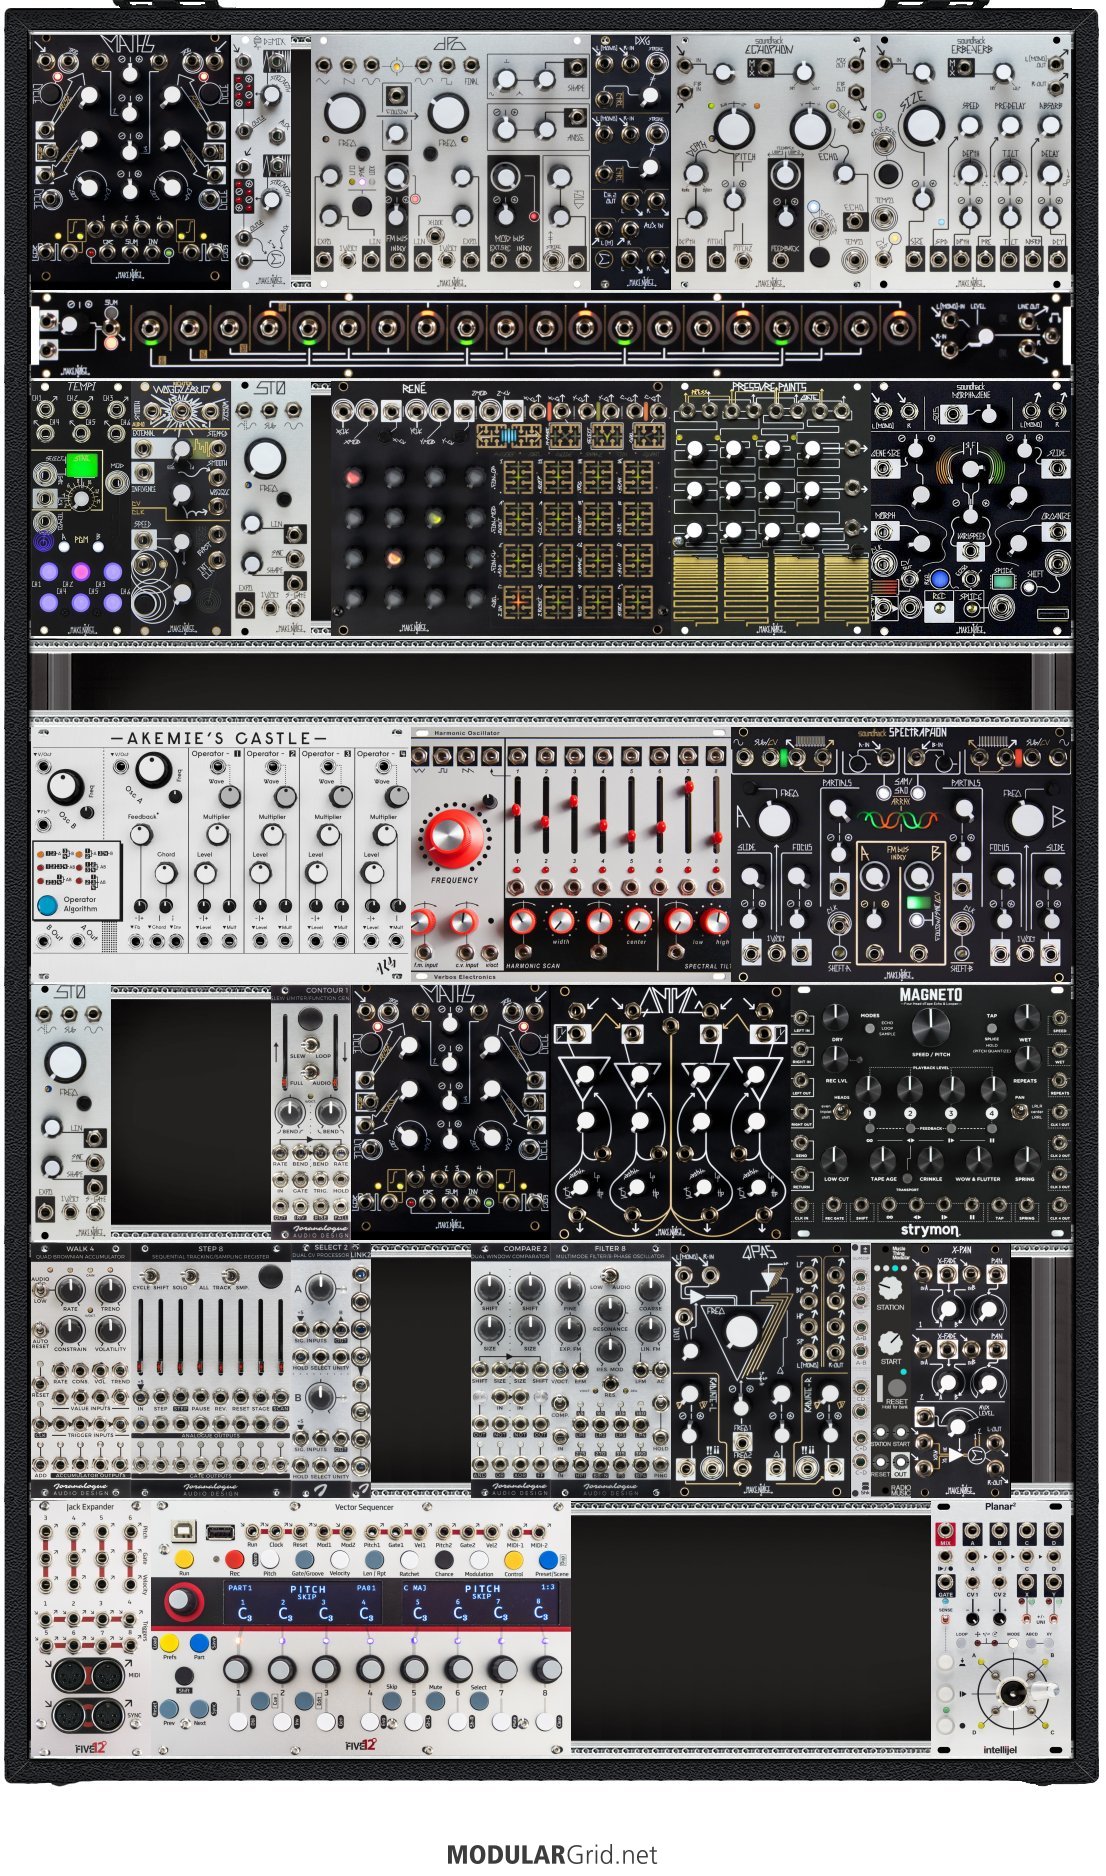The image size is (1106, 1876).
Task: Click the Rate knob on Walk 4
Action: click(x=70, y=1290)
